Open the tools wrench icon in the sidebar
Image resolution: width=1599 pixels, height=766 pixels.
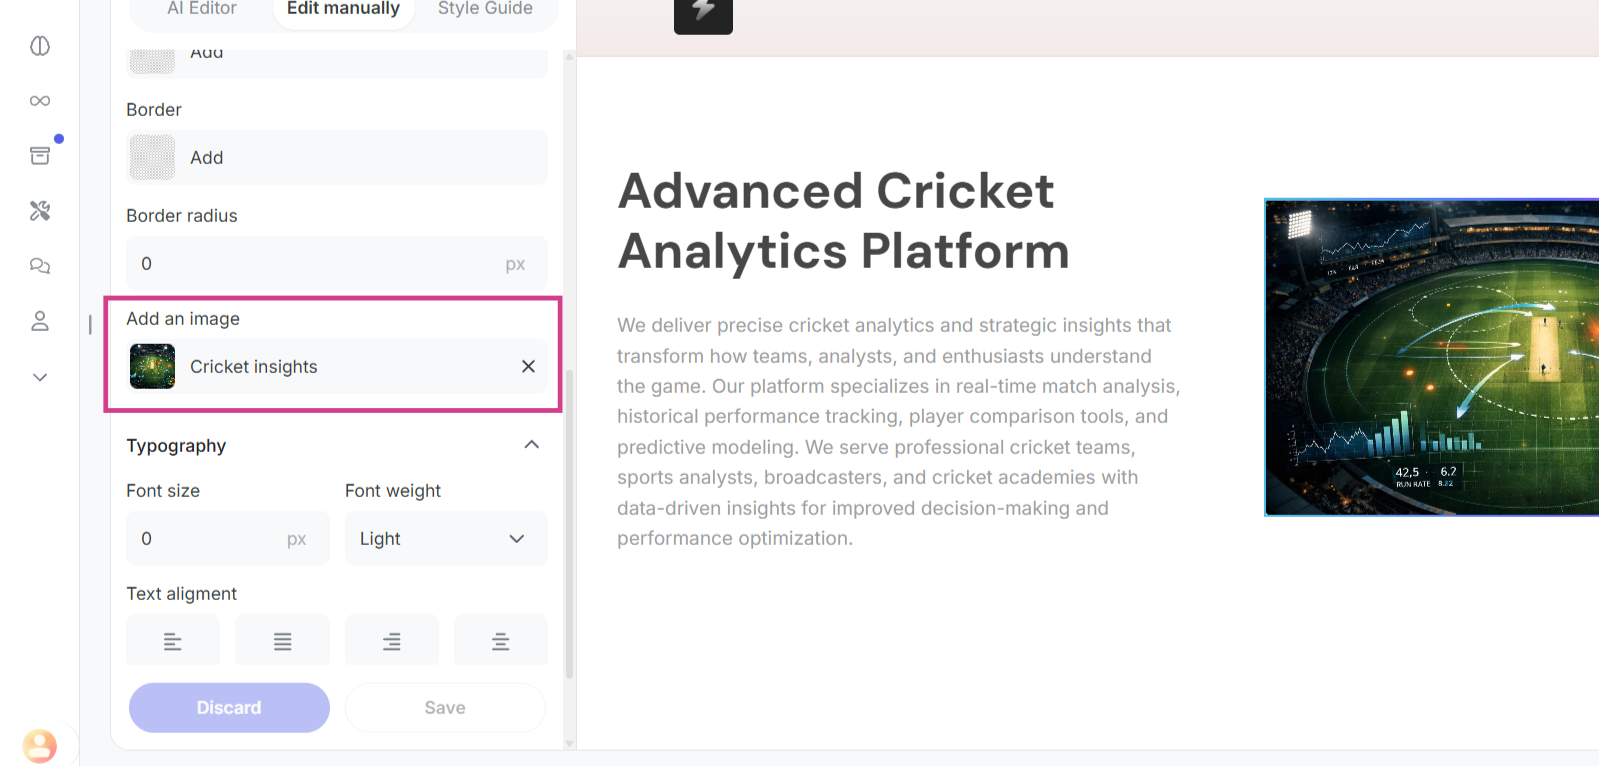tap(40, 211)
